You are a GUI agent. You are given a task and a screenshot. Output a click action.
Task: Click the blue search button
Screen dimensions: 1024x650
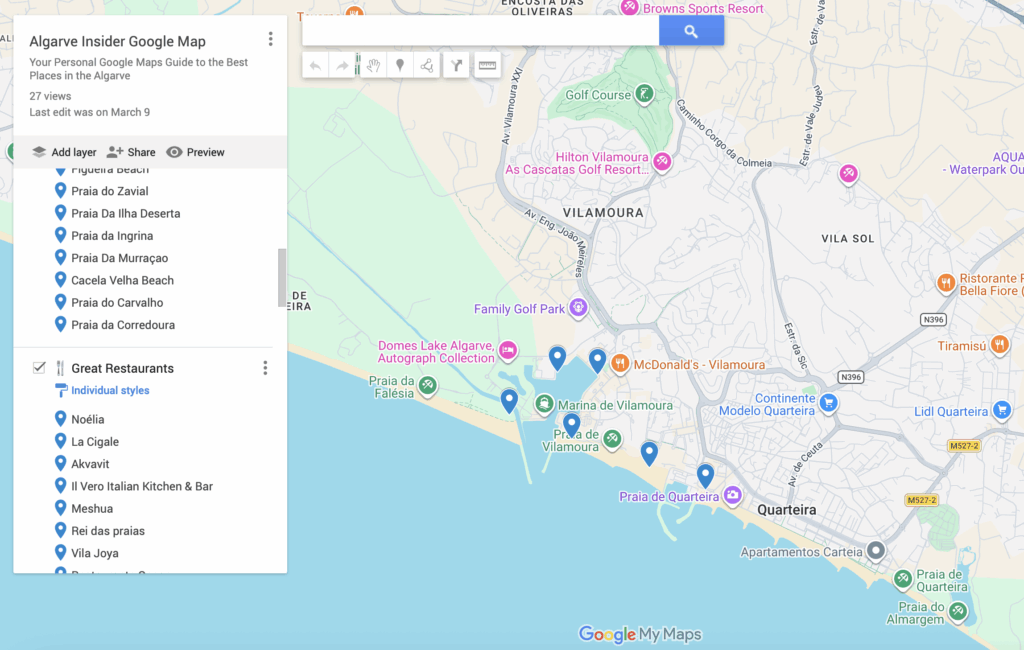691,31
